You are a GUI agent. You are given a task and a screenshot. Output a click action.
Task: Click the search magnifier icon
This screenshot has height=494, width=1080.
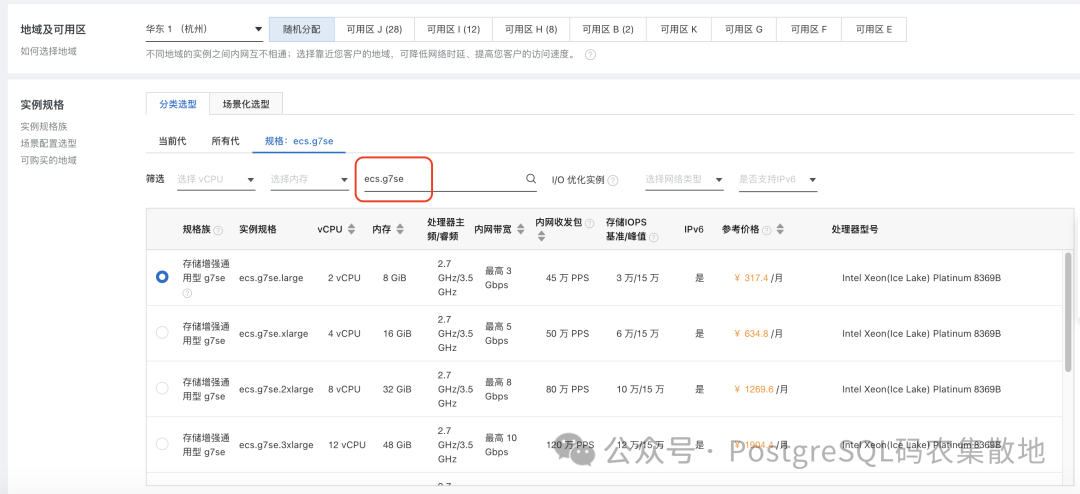tap(531, 178)
